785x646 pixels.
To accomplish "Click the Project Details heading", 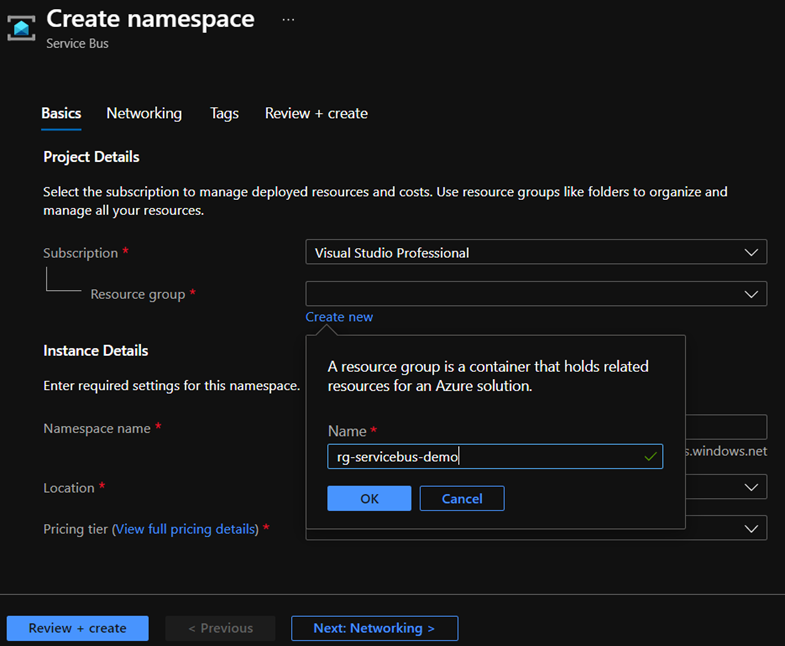I will coord(91,157).
